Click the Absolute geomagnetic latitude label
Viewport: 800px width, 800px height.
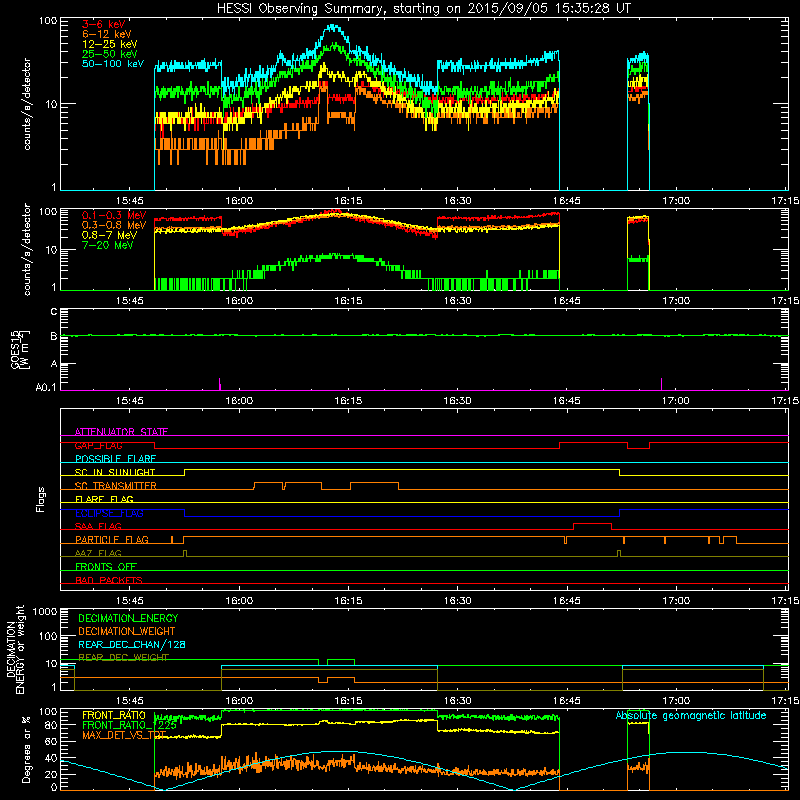tap(691, 715)
